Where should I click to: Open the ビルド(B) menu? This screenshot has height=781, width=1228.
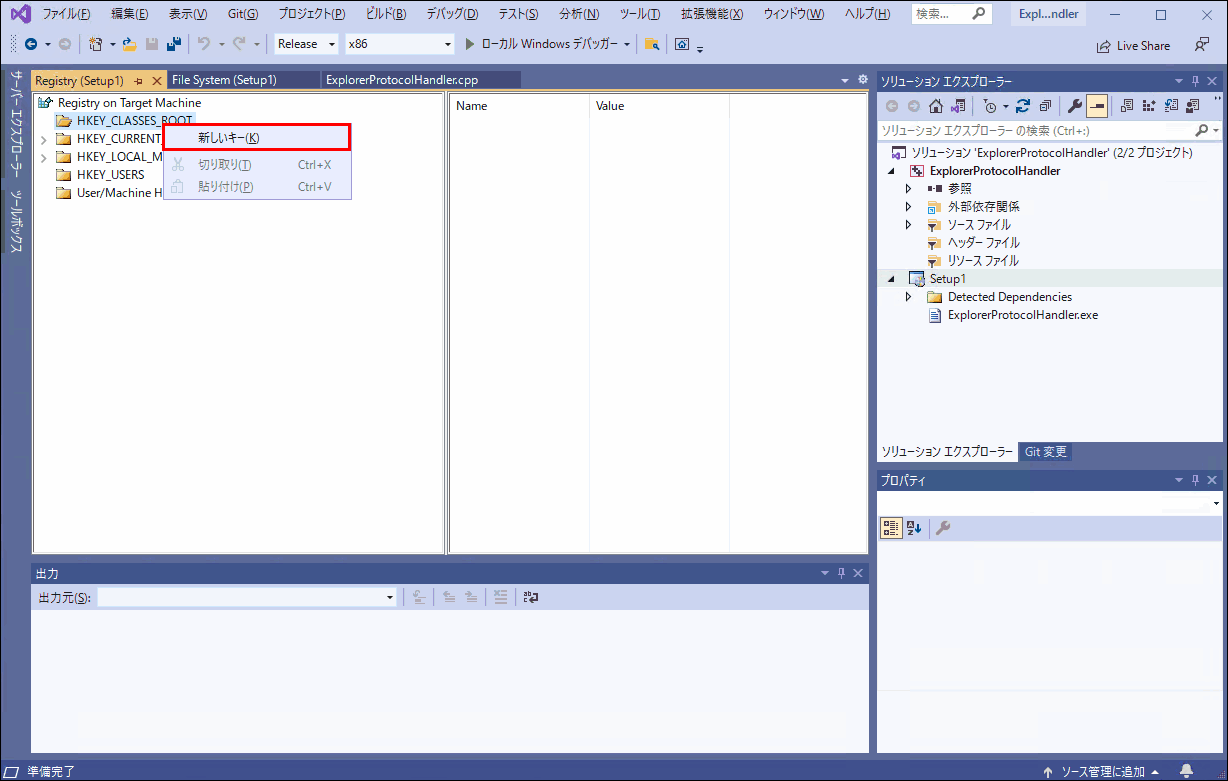point(387,15)
